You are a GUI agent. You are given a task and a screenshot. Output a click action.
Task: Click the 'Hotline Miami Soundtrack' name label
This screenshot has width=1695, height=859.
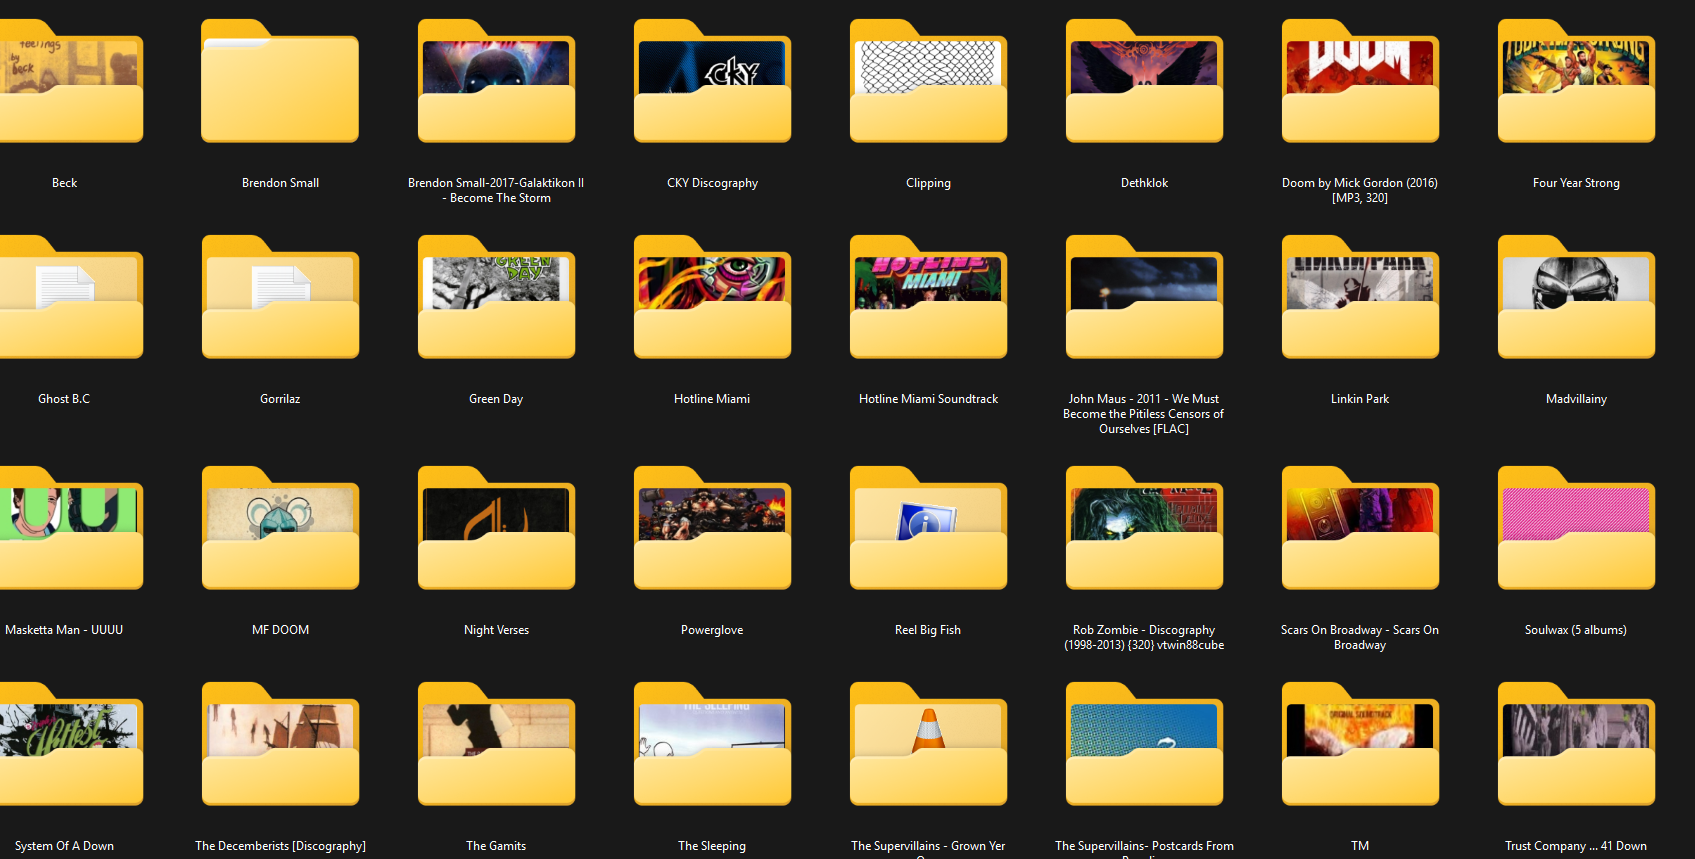[928, 399]
